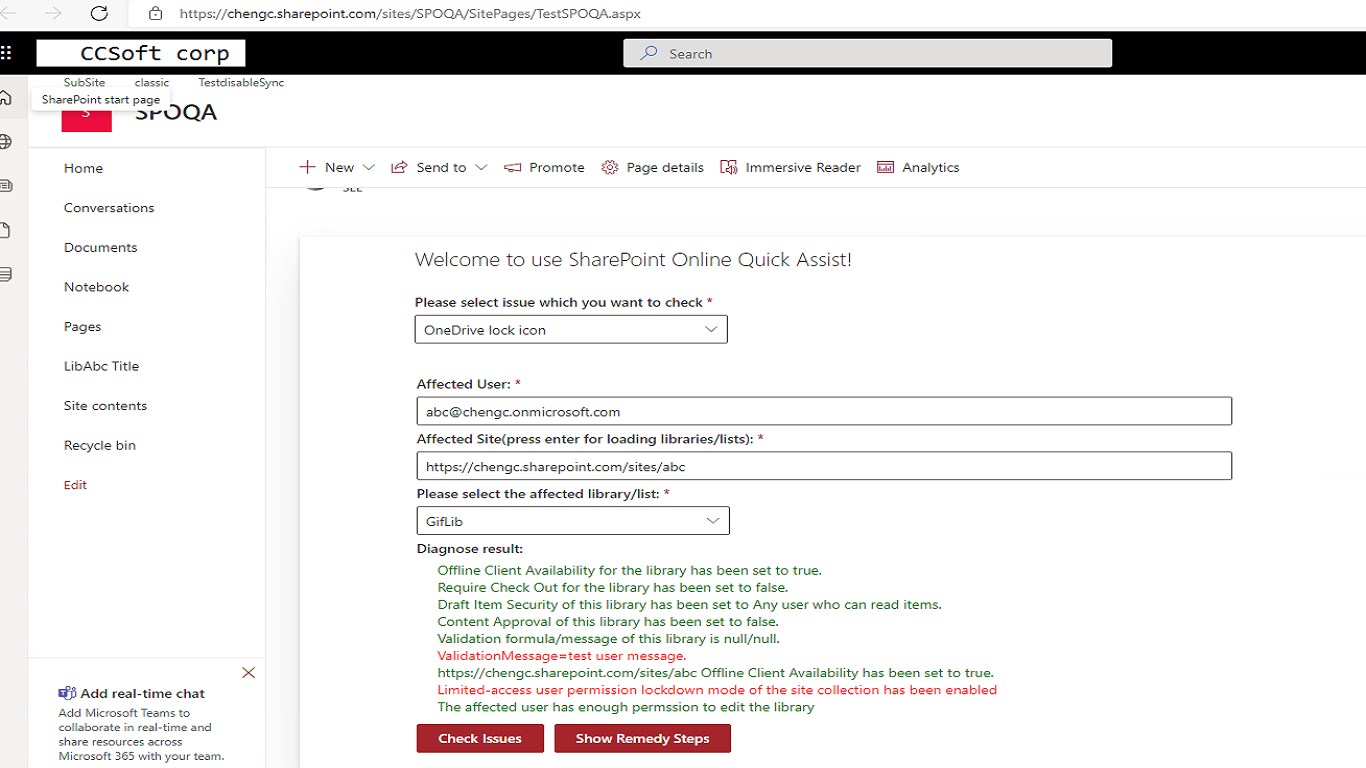Image resolution: width=1366 pixels, height=768 pixels.
Task: Click the Teams icon in chat card
Action: (67, 693)
